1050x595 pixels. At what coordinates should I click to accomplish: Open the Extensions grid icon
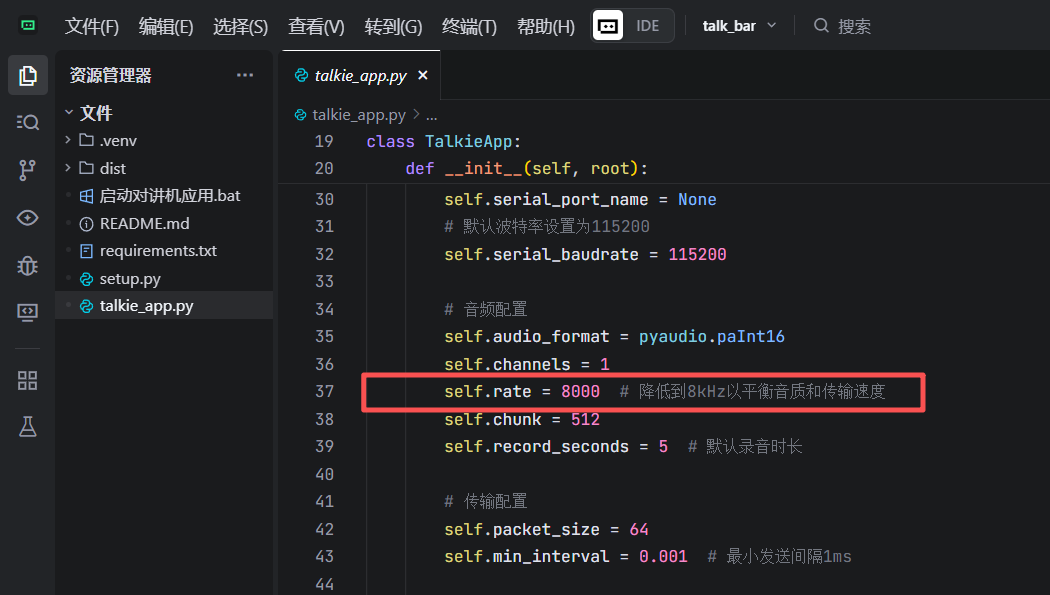28,380
